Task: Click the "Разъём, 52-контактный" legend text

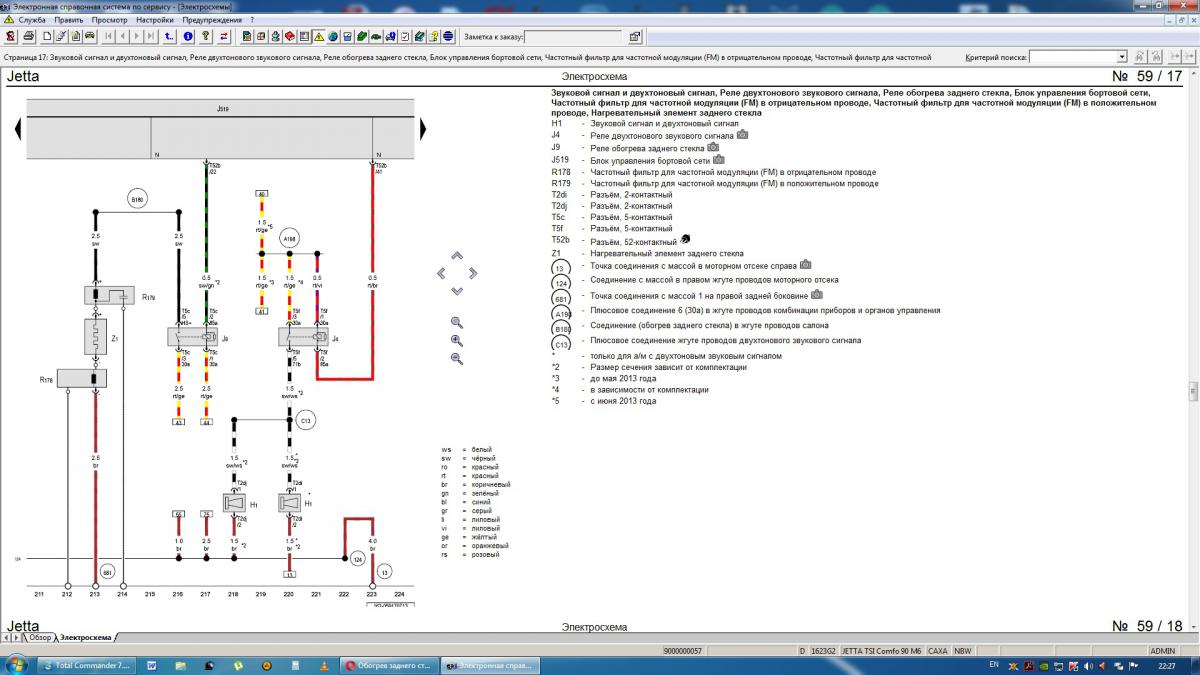Action: [x=634, y=241]
